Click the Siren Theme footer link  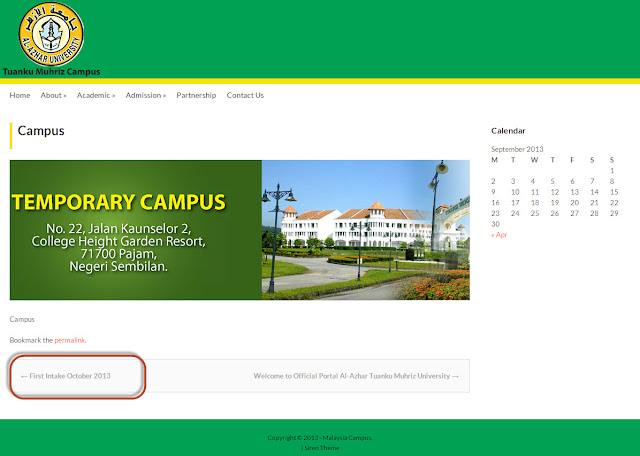click(322, 448)
